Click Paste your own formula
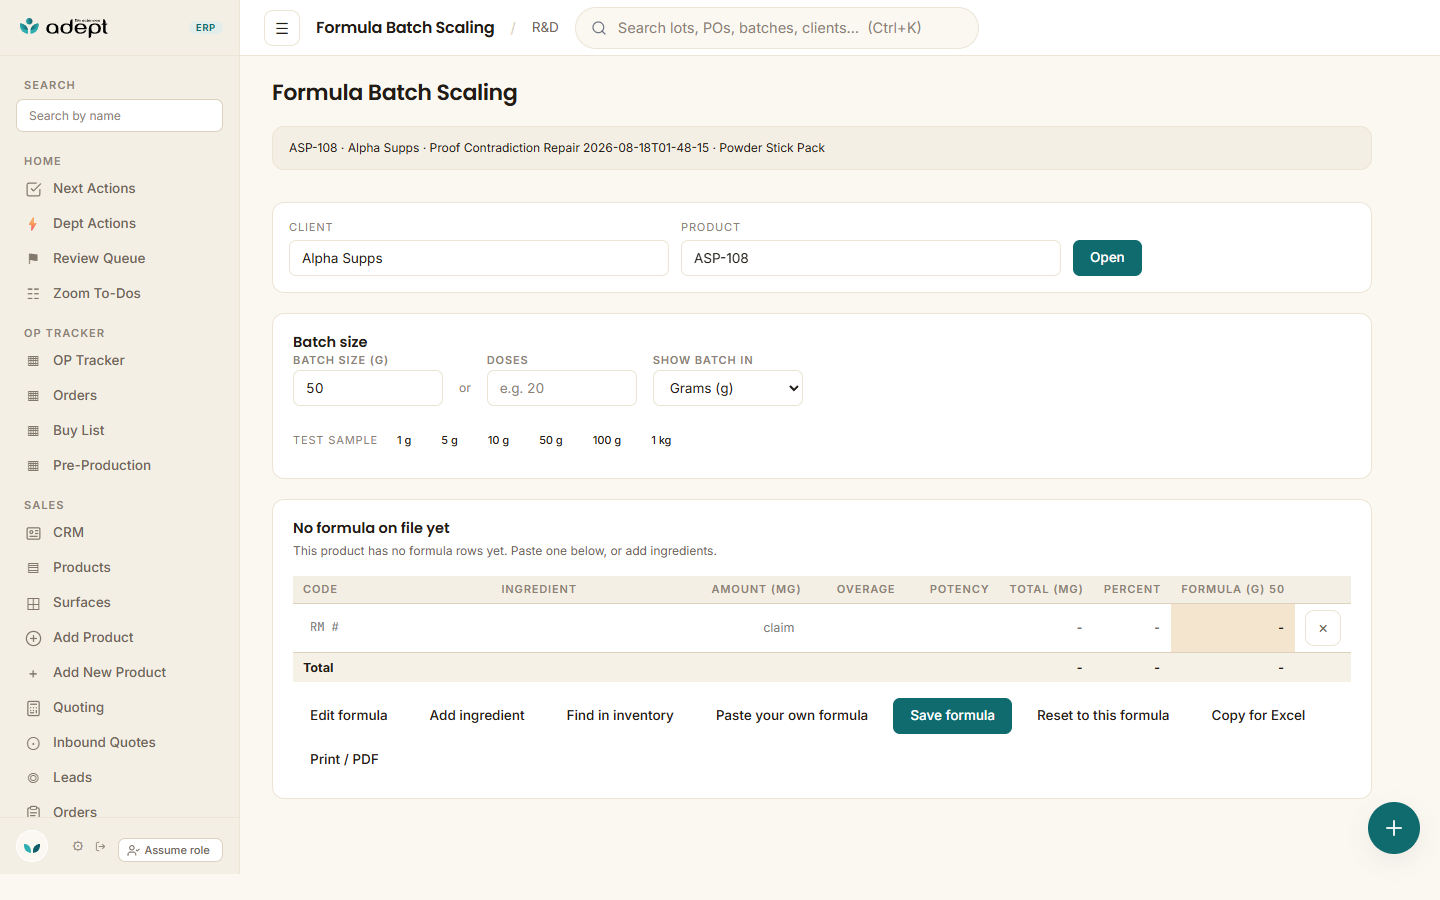Viewport: 1440px width, 900px height. point(792,716)
